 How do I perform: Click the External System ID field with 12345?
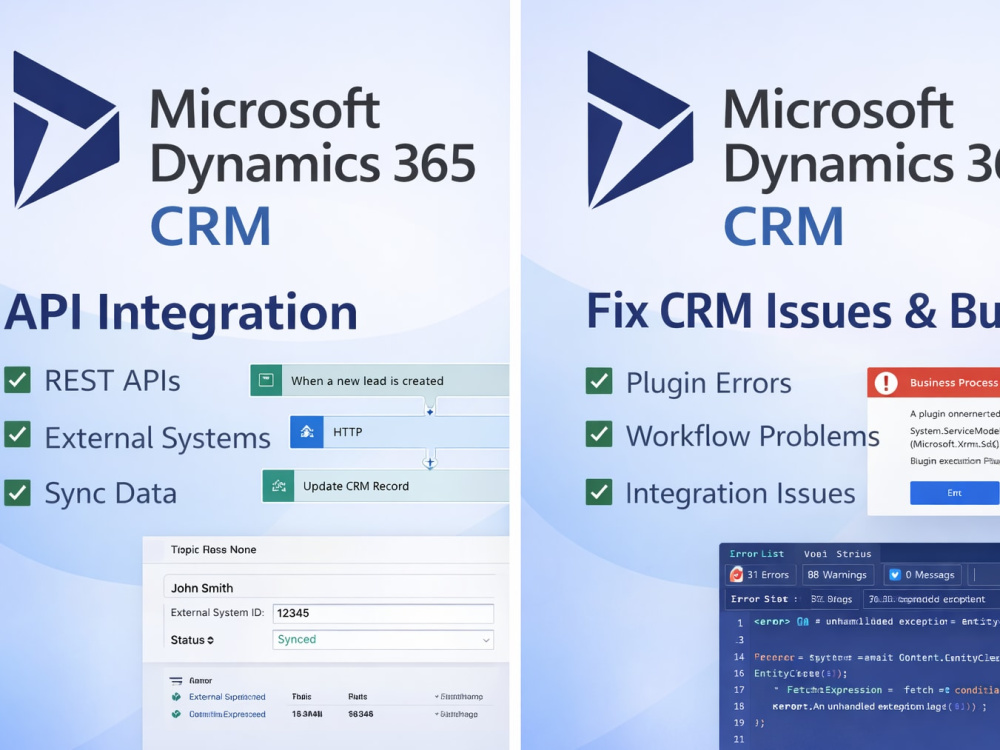(383, 614)
